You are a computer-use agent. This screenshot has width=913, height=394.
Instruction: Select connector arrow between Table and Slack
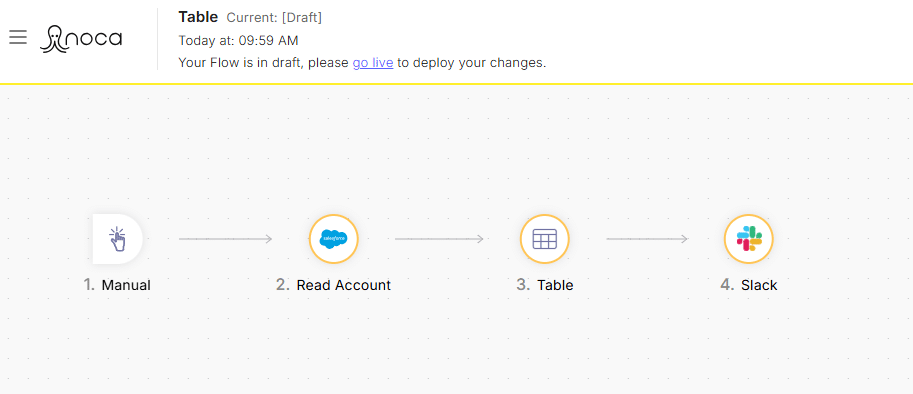tap(647, 239)
